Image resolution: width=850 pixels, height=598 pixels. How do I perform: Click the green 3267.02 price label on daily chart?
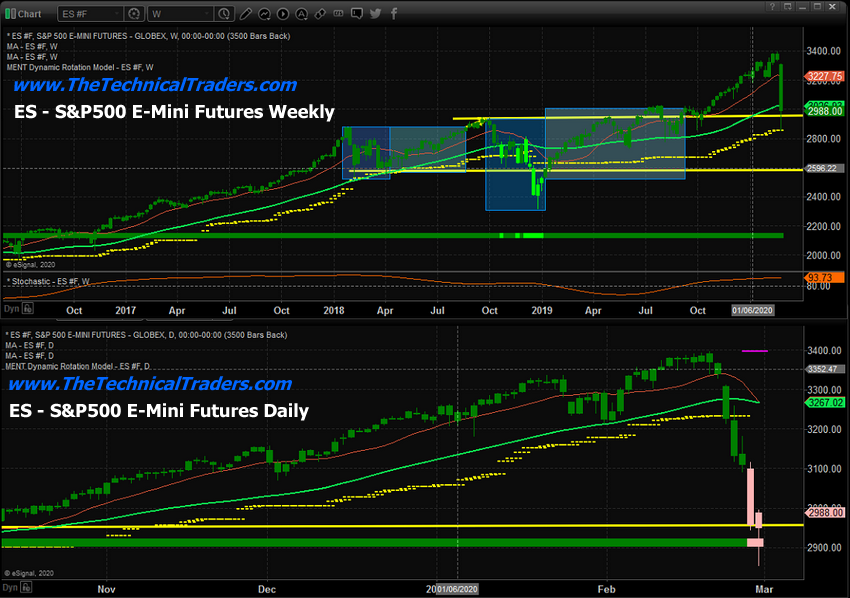(x=826, y=402)
